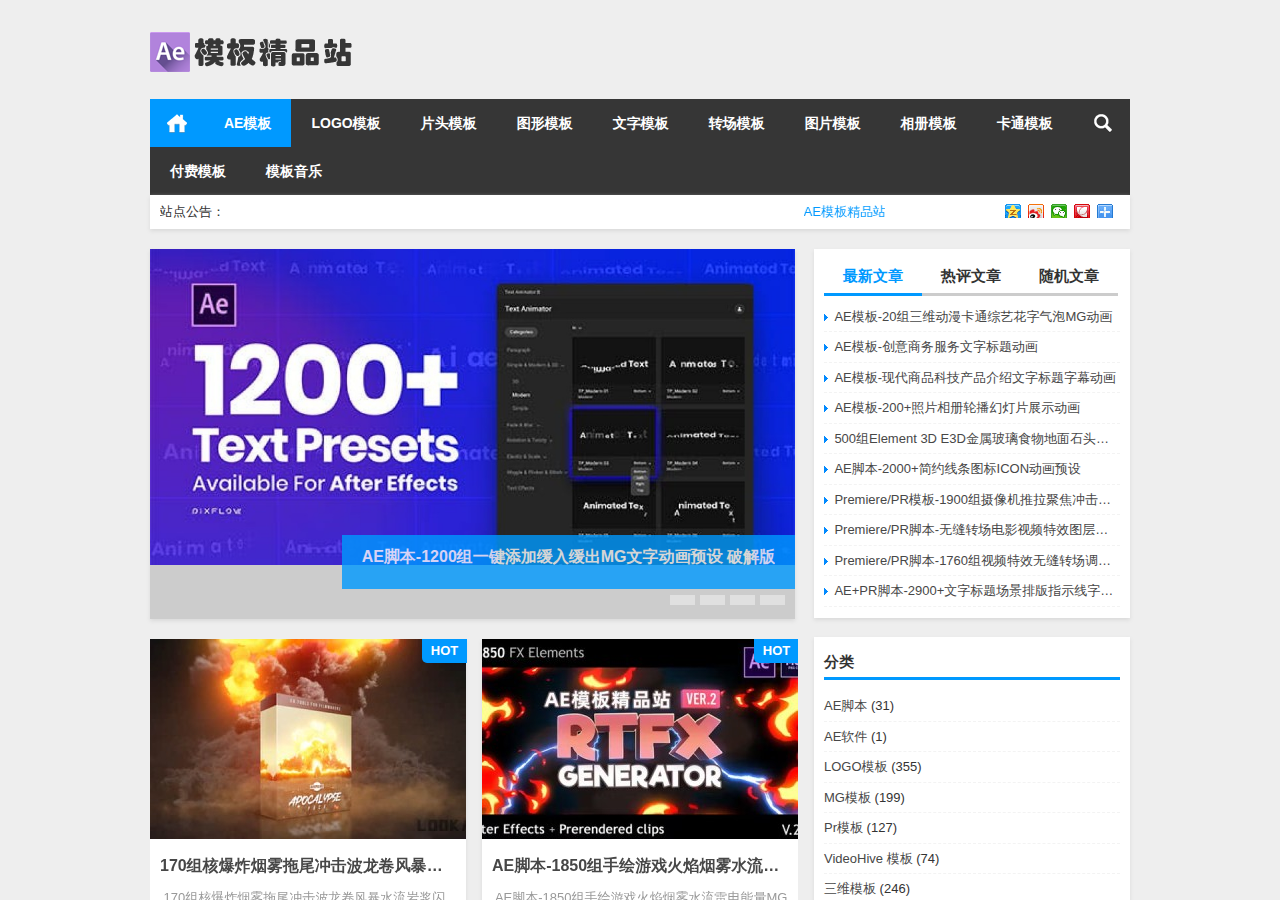Click the AE模板精品站 site logo
The image size is (1280, 900).
pyautogui.click(x=251, y=52)
